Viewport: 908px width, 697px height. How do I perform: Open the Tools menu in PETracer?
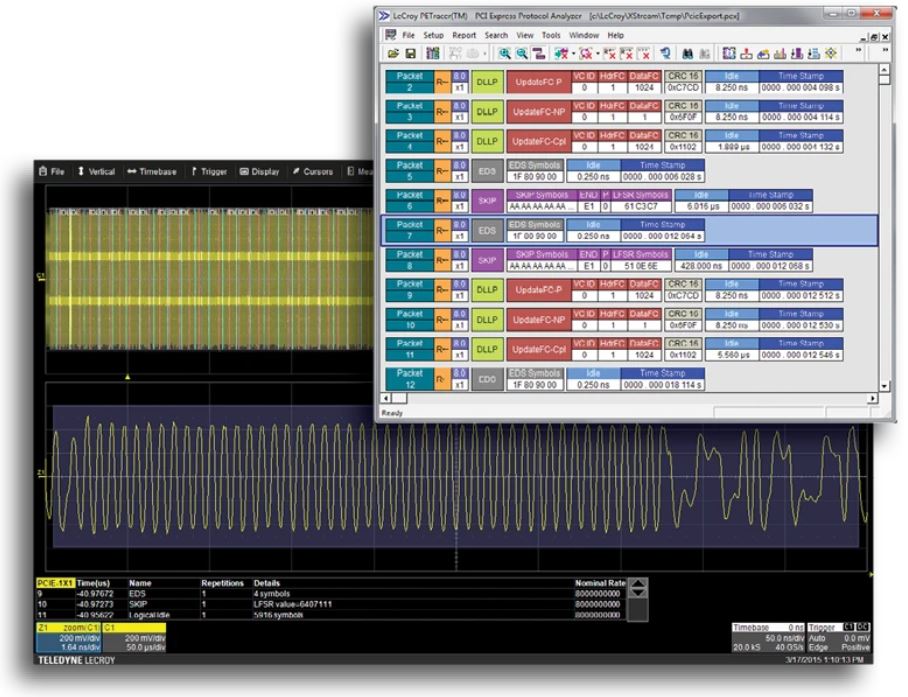click(x=551, y=35)
